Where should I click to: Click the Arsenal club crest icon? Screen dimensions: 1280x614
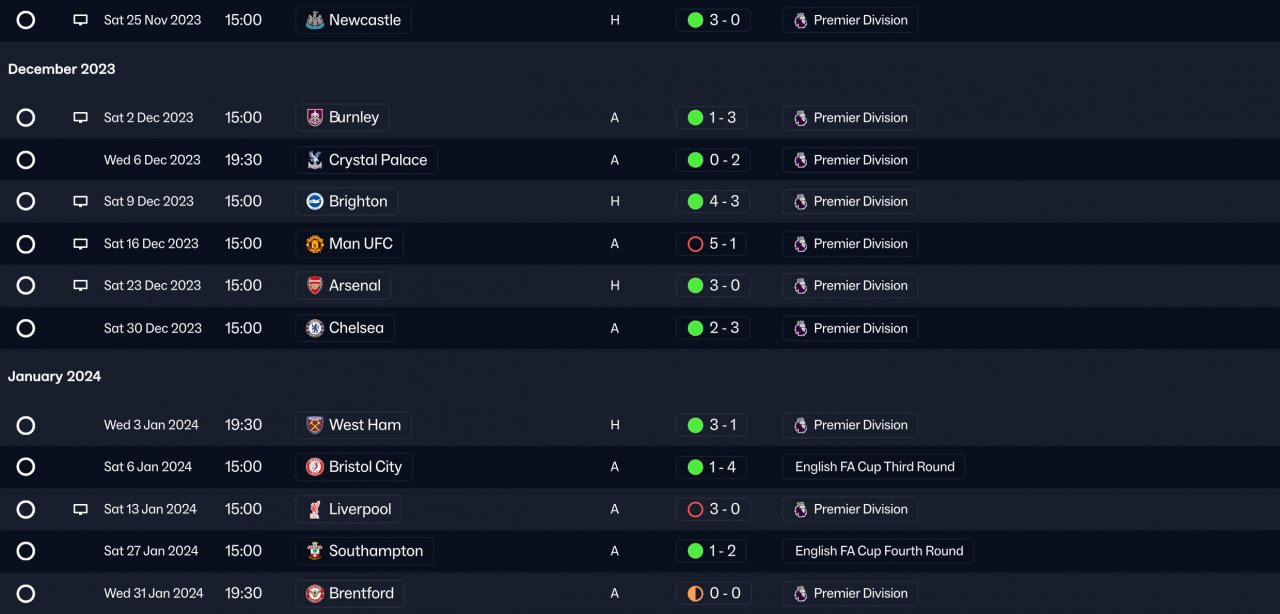pyautogui.click(x=315, y=286)
